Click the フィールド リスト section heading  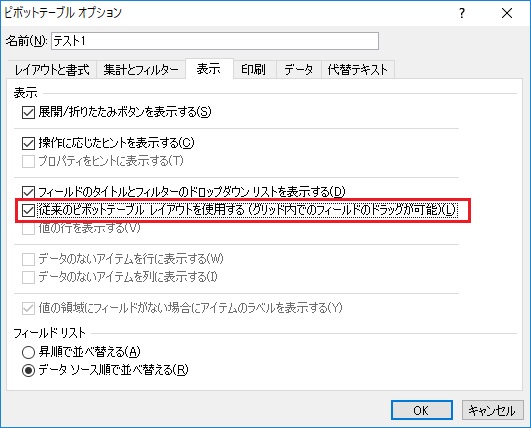click(x=49, y=333)
